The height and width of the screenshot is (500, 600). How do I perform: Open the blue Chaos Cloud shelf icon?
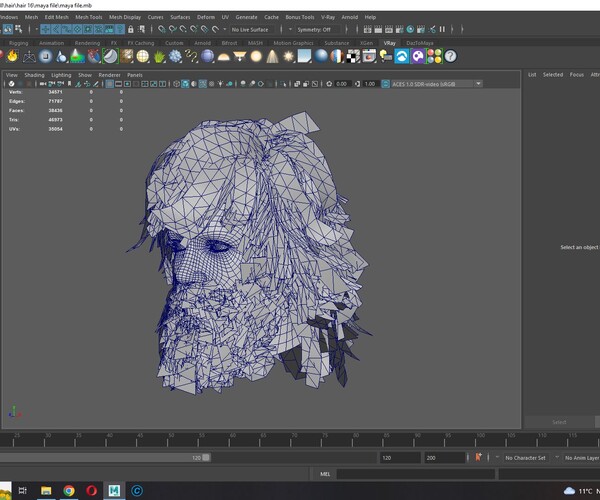tap(402, 56)
